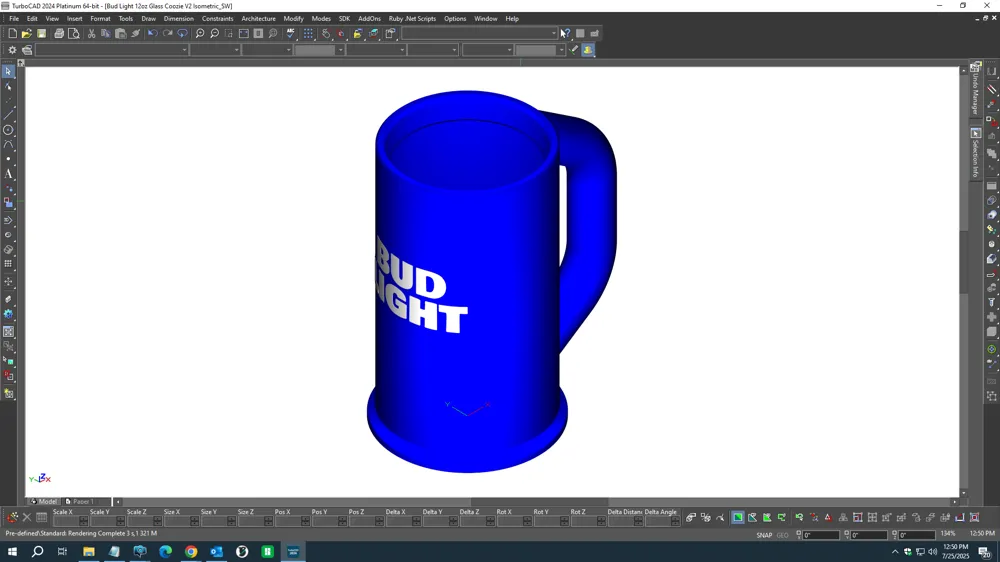The width and height of the screenshot is (1000, 562).
Task: Save the drawing with the disk icon
Action: [41, 33]
